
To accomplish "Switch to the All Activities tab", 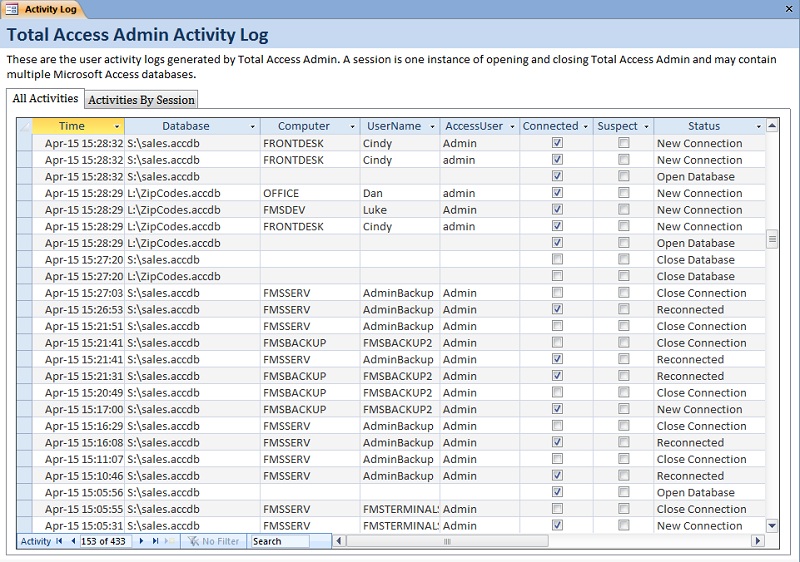I will pyautogui.click(x=45, y=98).
